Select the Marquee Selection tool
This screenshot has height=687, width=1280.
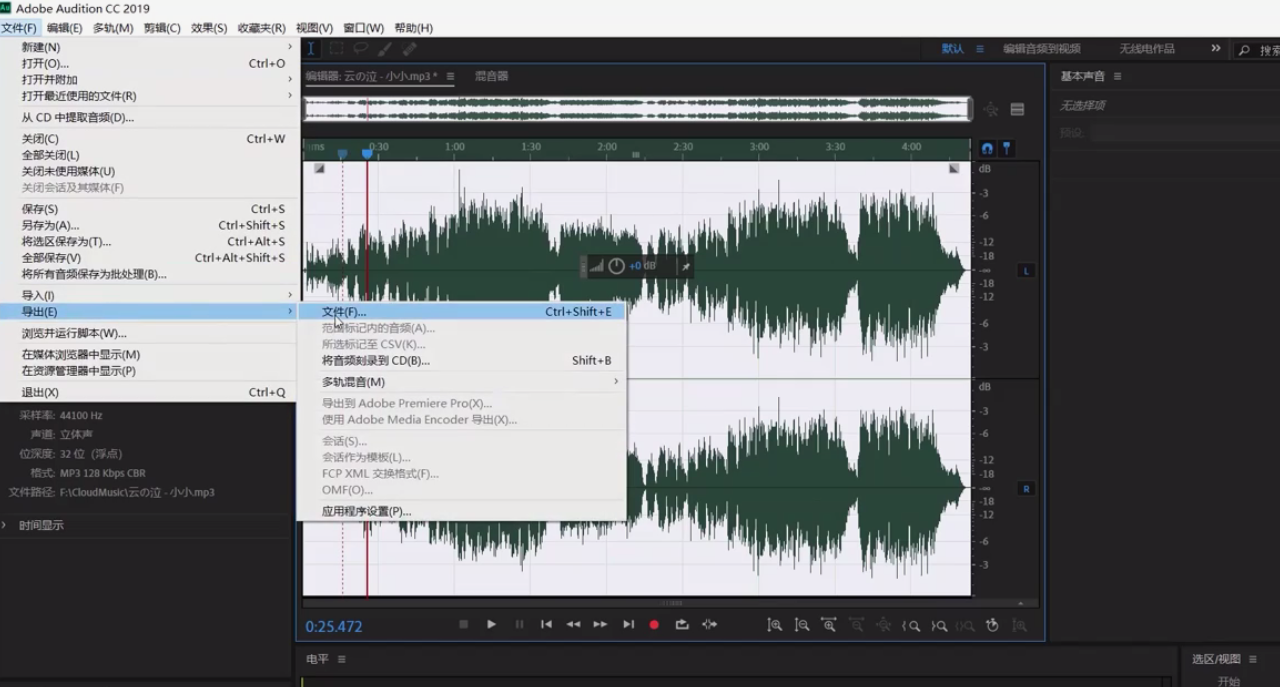[336, 48]
